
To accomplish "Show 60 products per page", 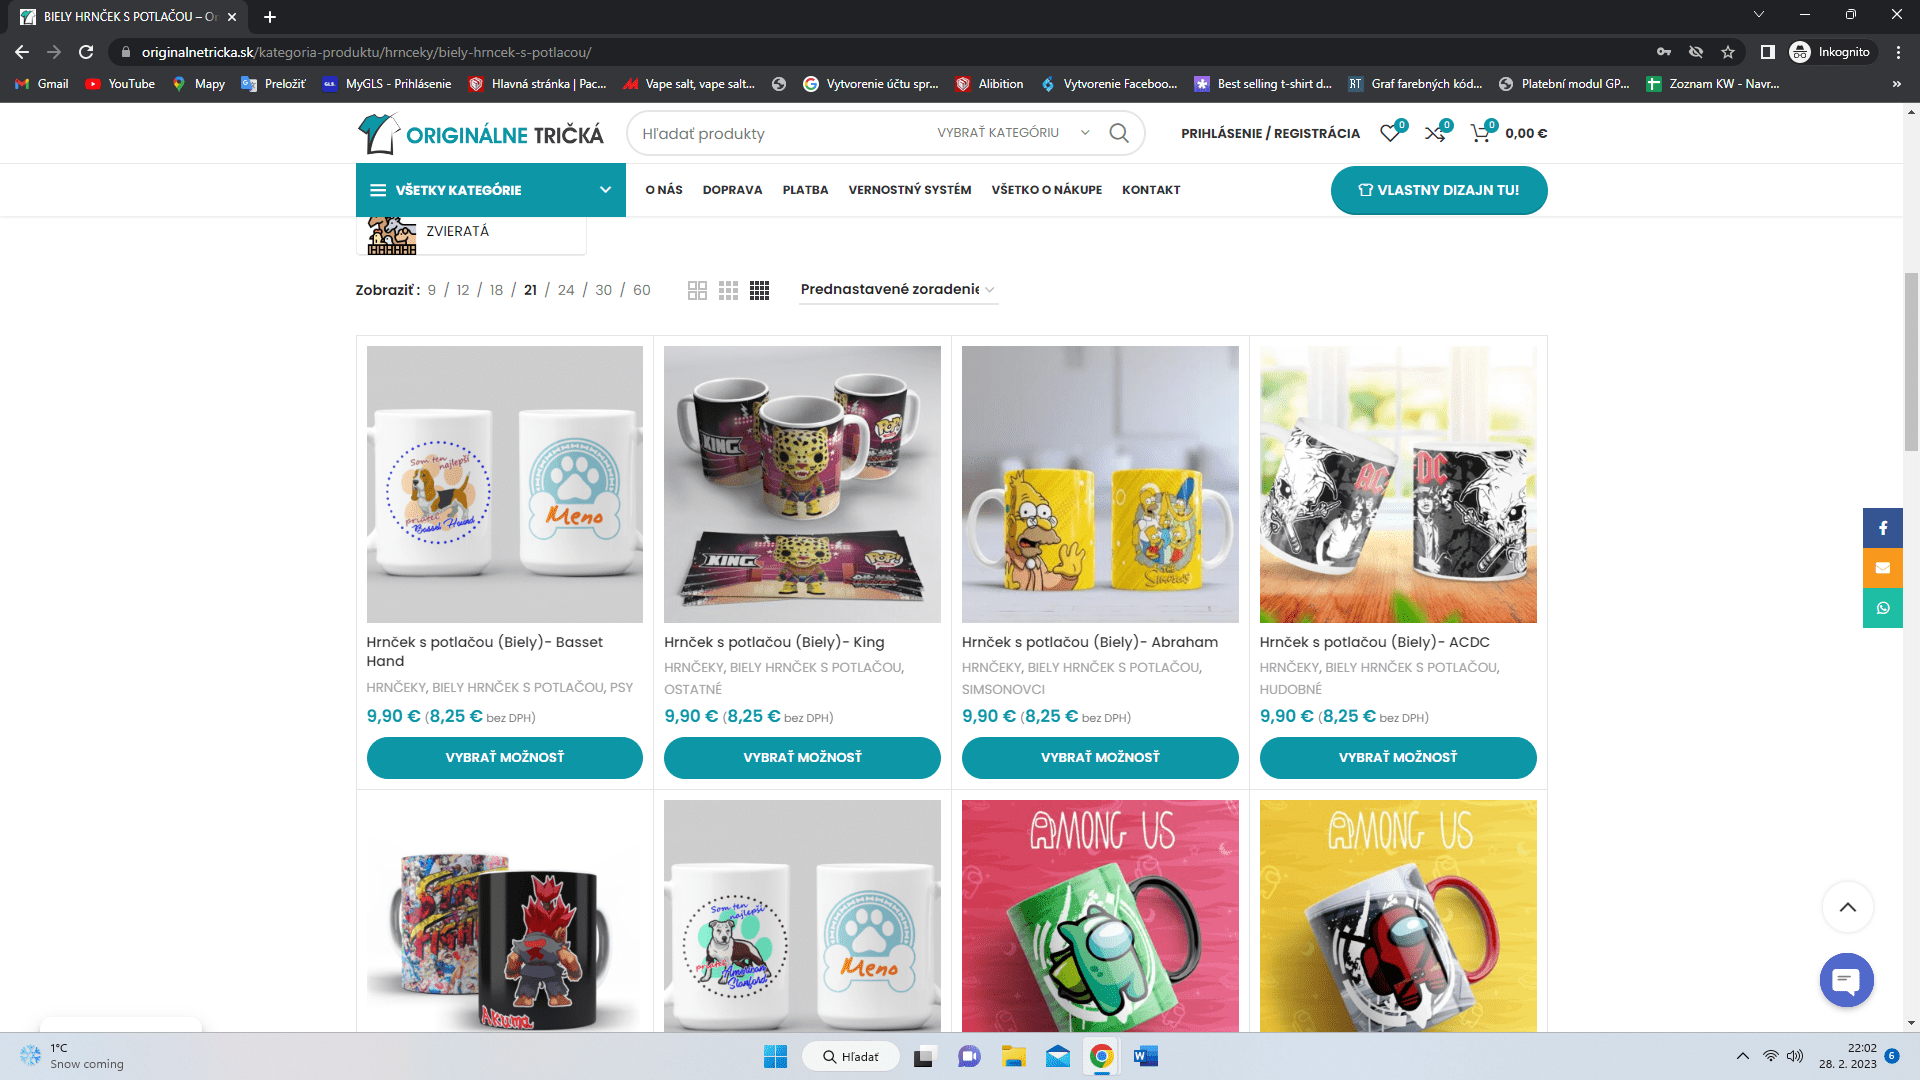I will (x=642, y=290).
